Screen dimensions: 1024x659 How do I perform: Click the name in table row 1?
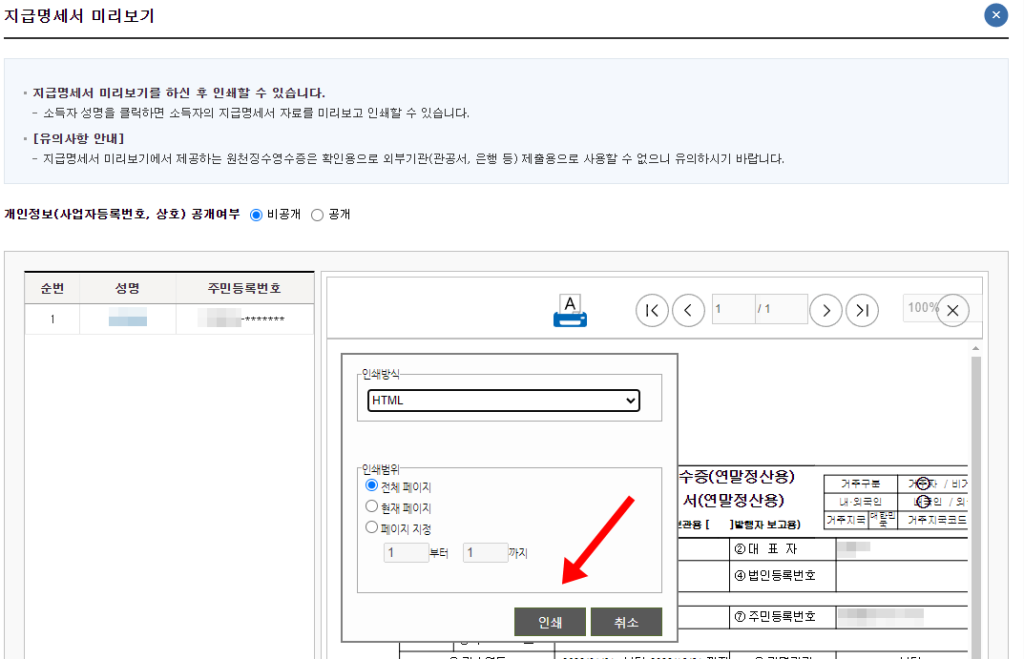128,319
